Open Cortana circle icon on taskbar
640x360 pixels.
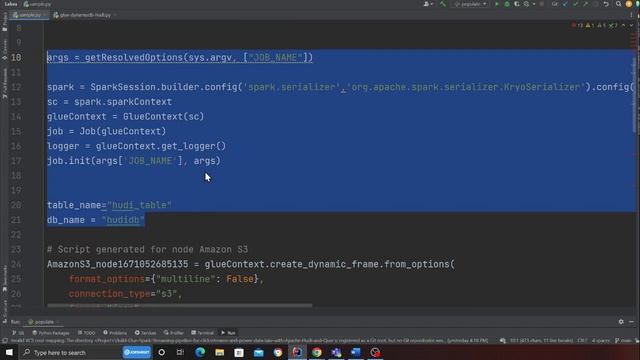(162, 352)
